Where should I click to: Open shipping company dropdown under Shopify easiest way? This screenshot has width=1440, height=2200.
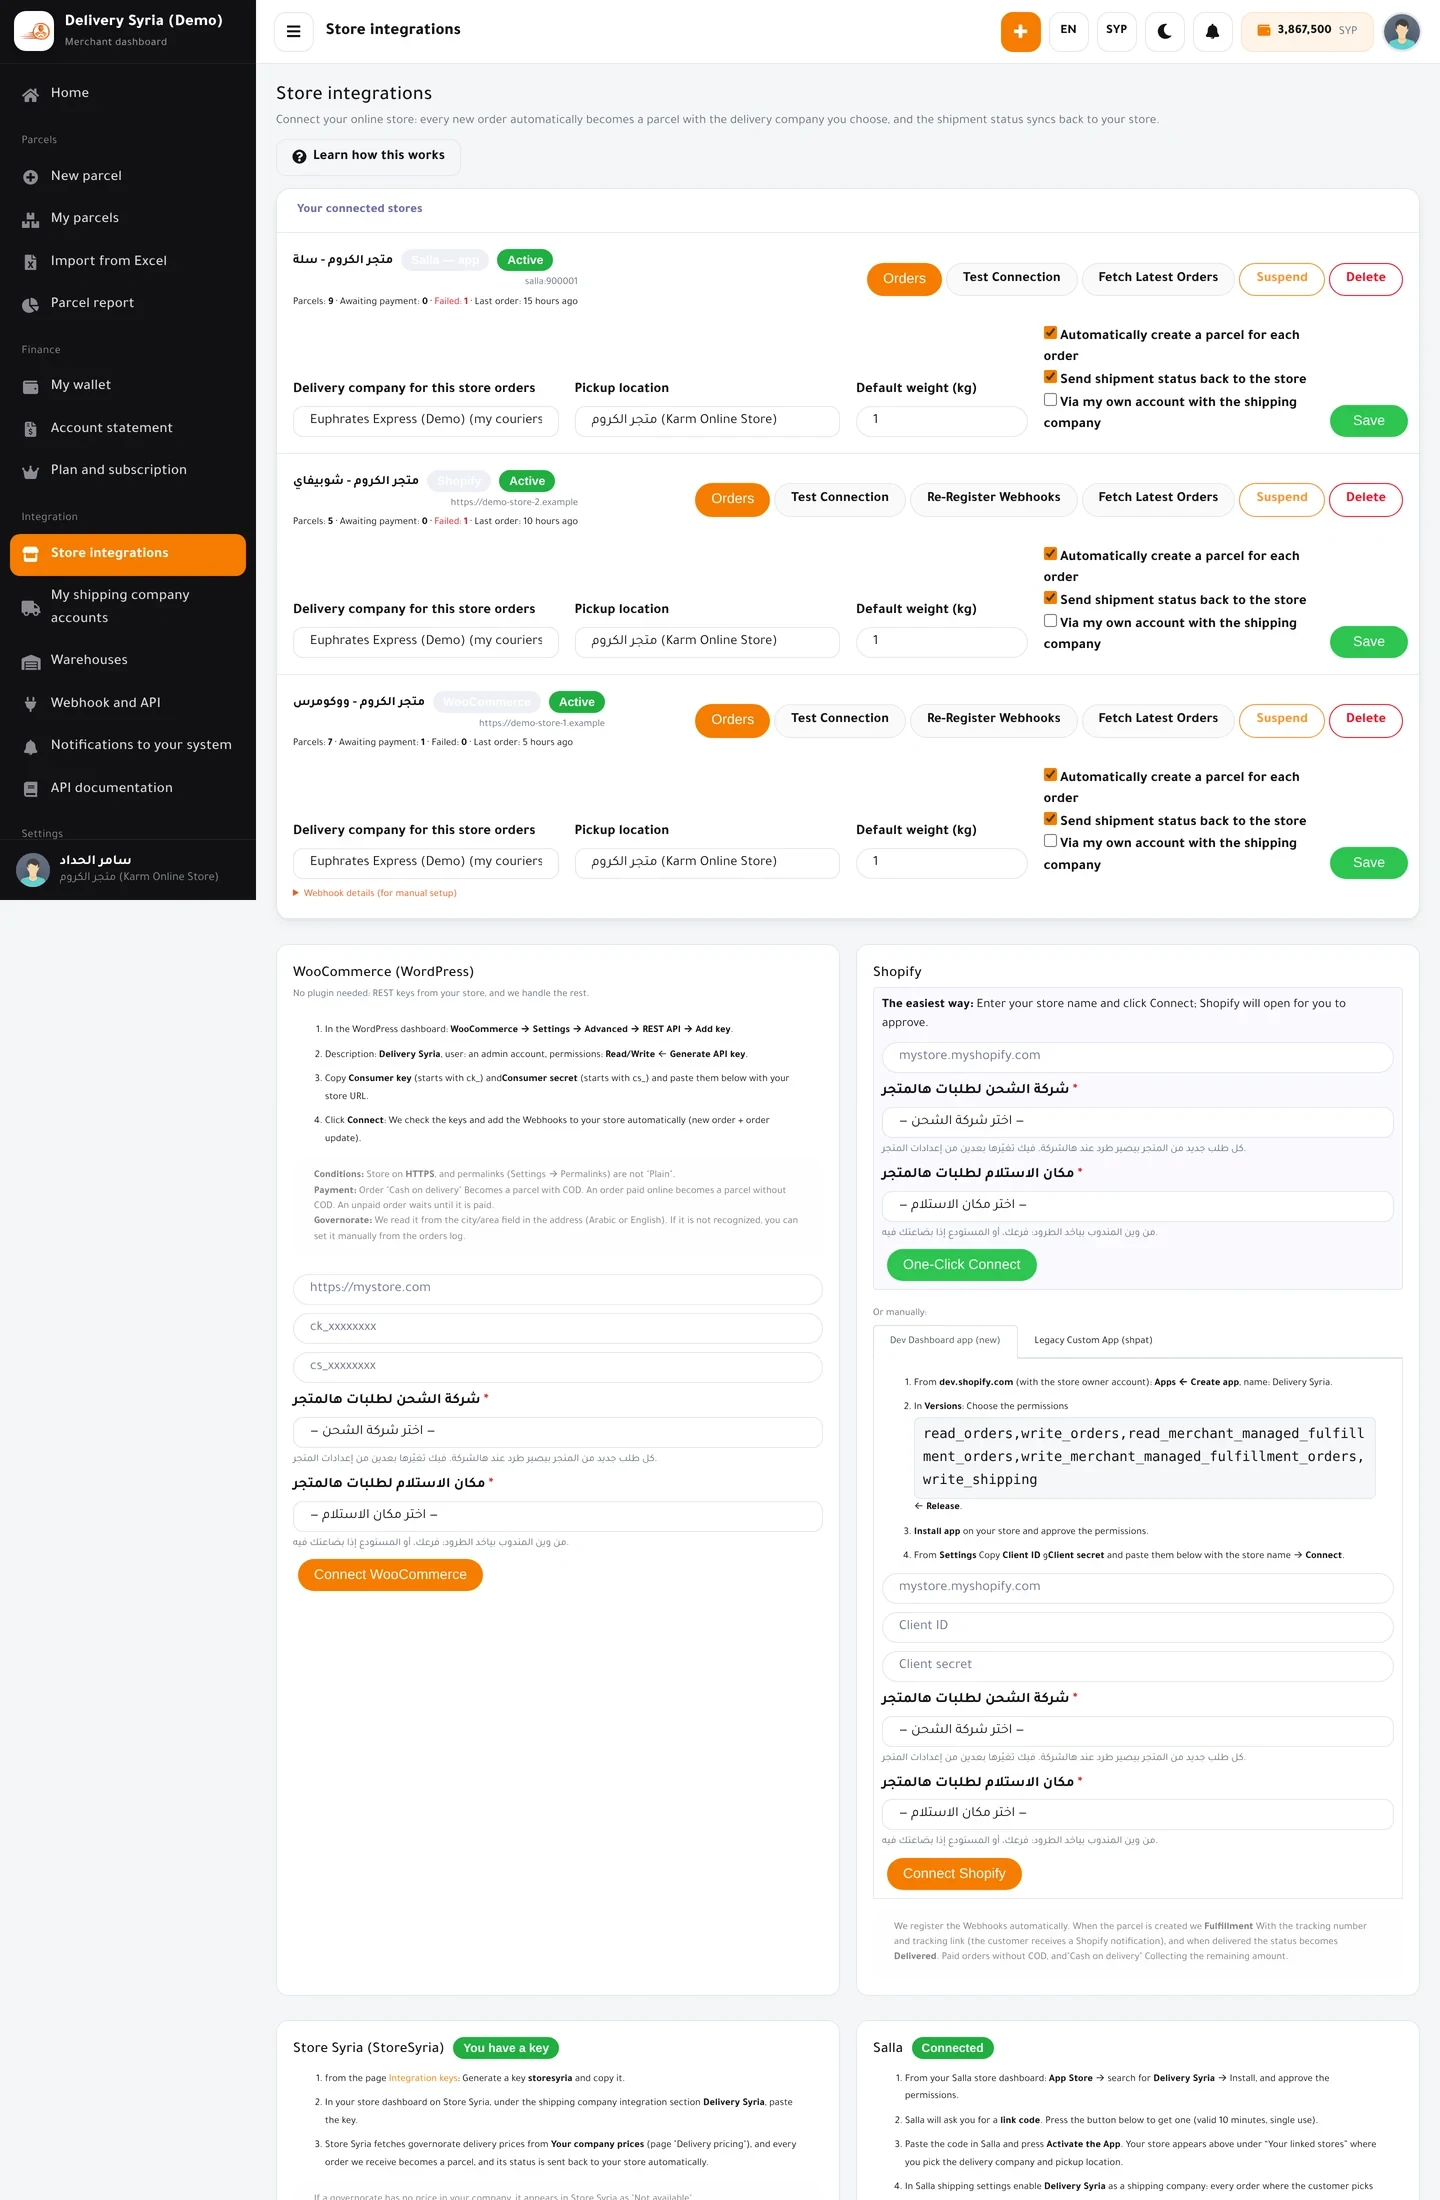point(1138,1121)
